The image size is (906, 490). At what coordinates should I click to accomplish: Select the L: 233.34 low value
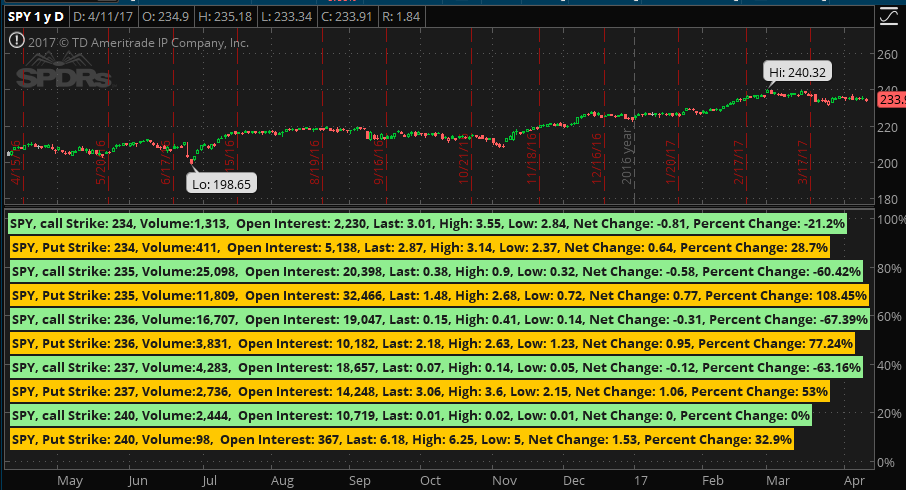pos(287,17)
